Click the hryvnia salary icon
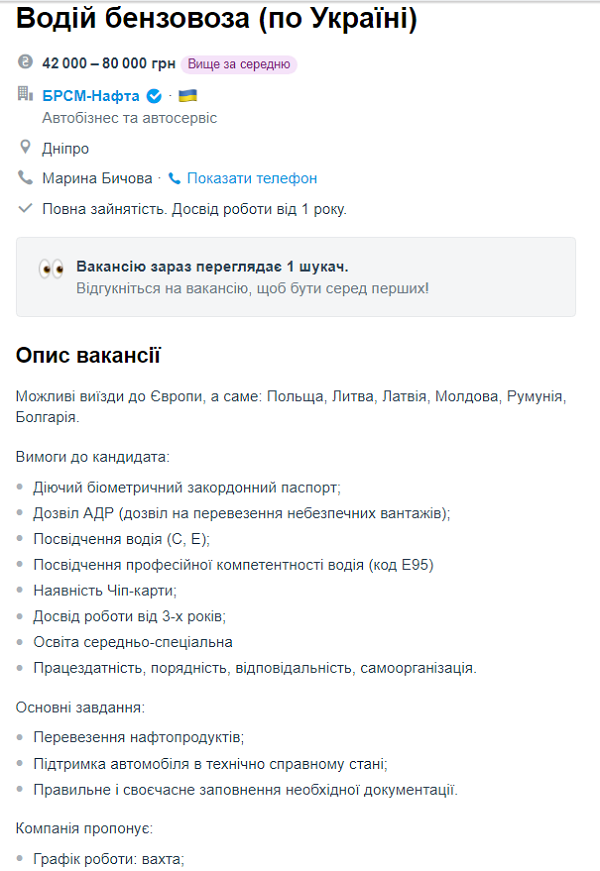600x871 pixels. pyautogui.click(x=26, y=64)
